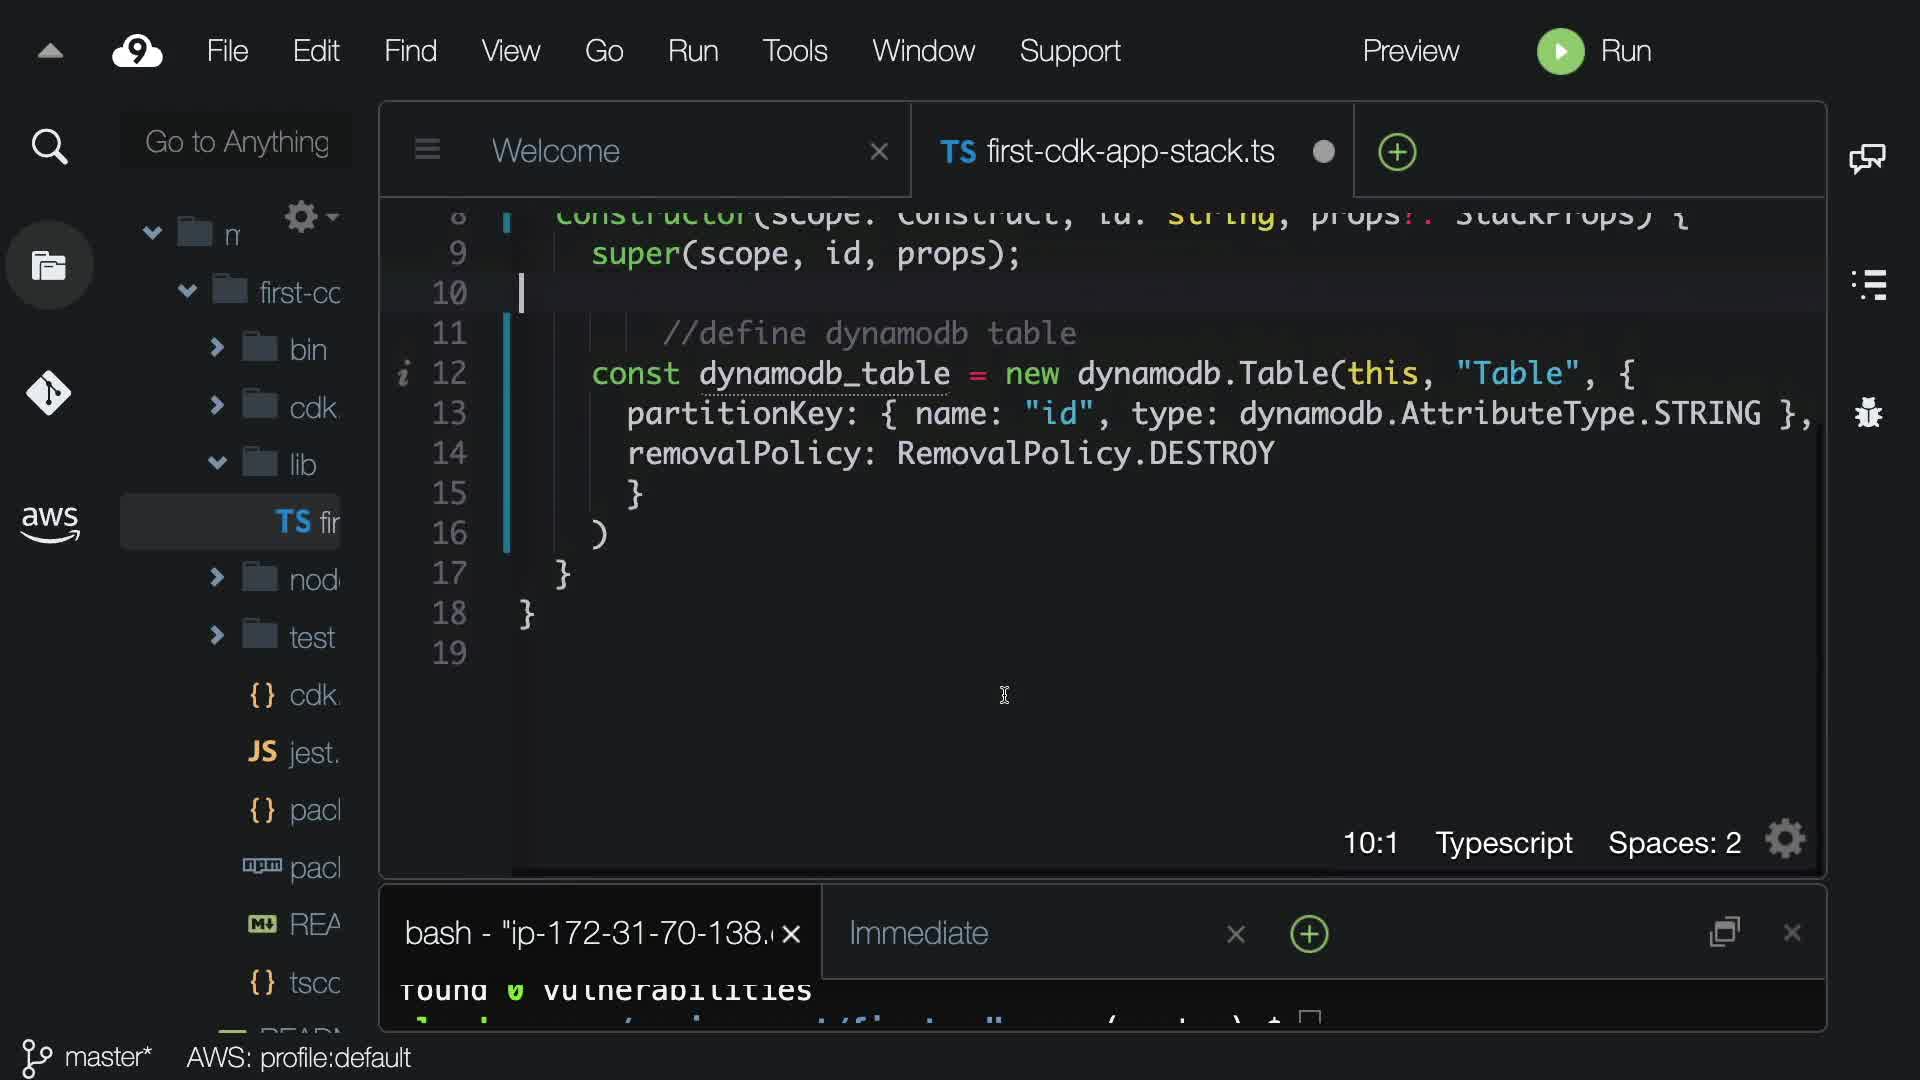The image size is (1920, 1080).
Task: Switch to the Welcome tab
Action: [556, 151]
